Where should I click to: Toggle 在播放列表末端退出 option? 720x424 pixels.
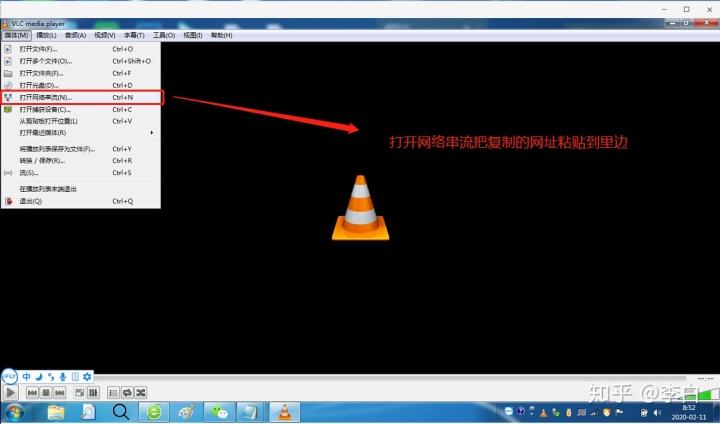pos(81,189)
